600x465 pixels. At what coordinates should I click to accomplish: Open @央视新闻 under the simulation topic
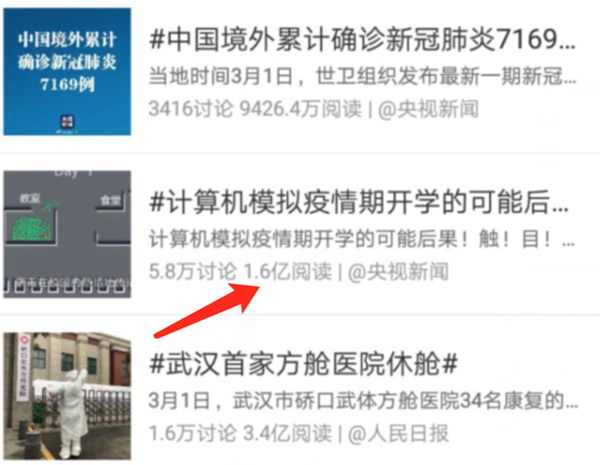(398, 272)
